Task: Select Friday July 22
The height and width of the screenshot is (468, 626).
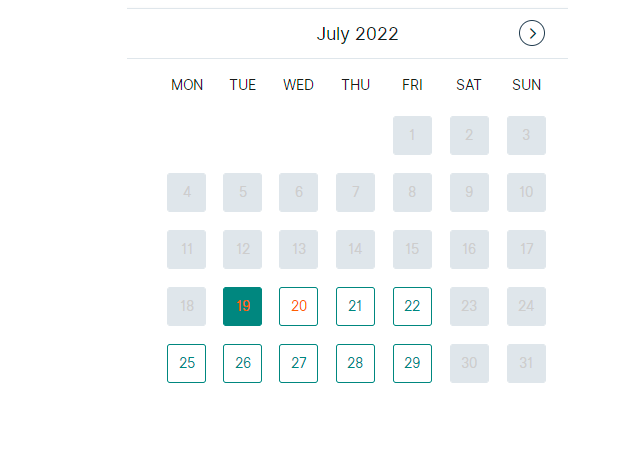Action: (412, 306)
